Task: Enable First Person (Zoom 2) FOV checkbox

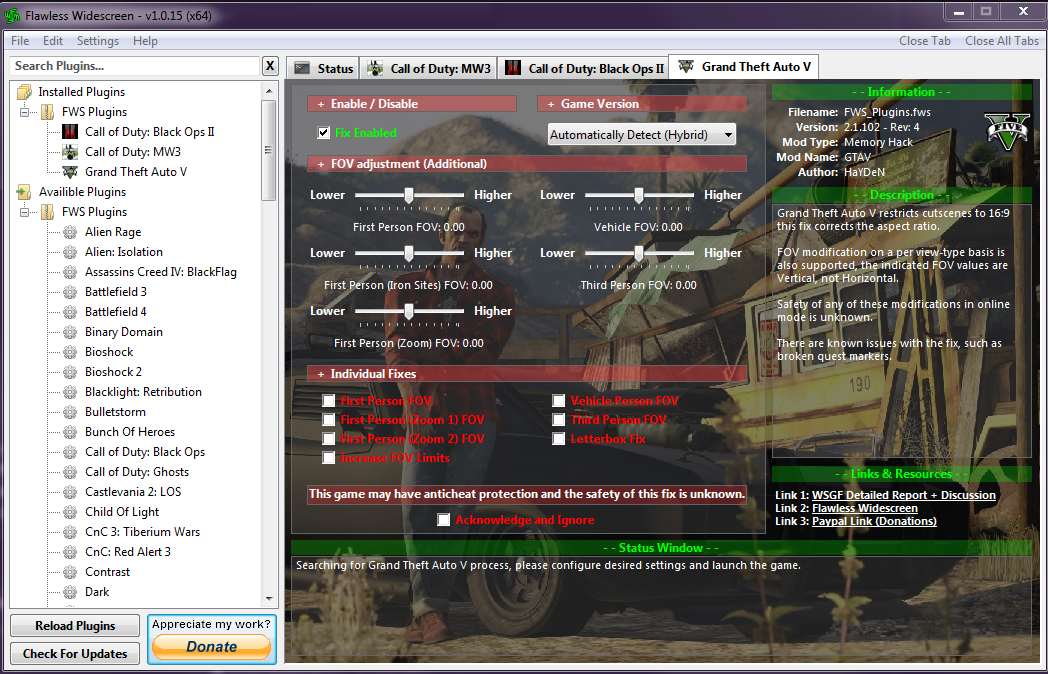Action: tap(328, 439)
